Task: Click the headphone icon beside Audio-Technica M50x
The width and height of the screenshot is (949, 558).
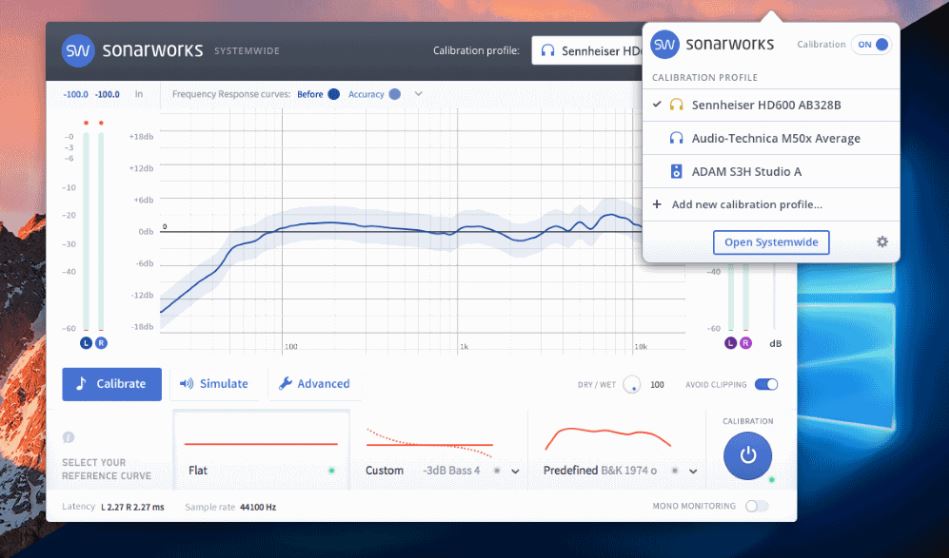Action: [x=676, y=138]
